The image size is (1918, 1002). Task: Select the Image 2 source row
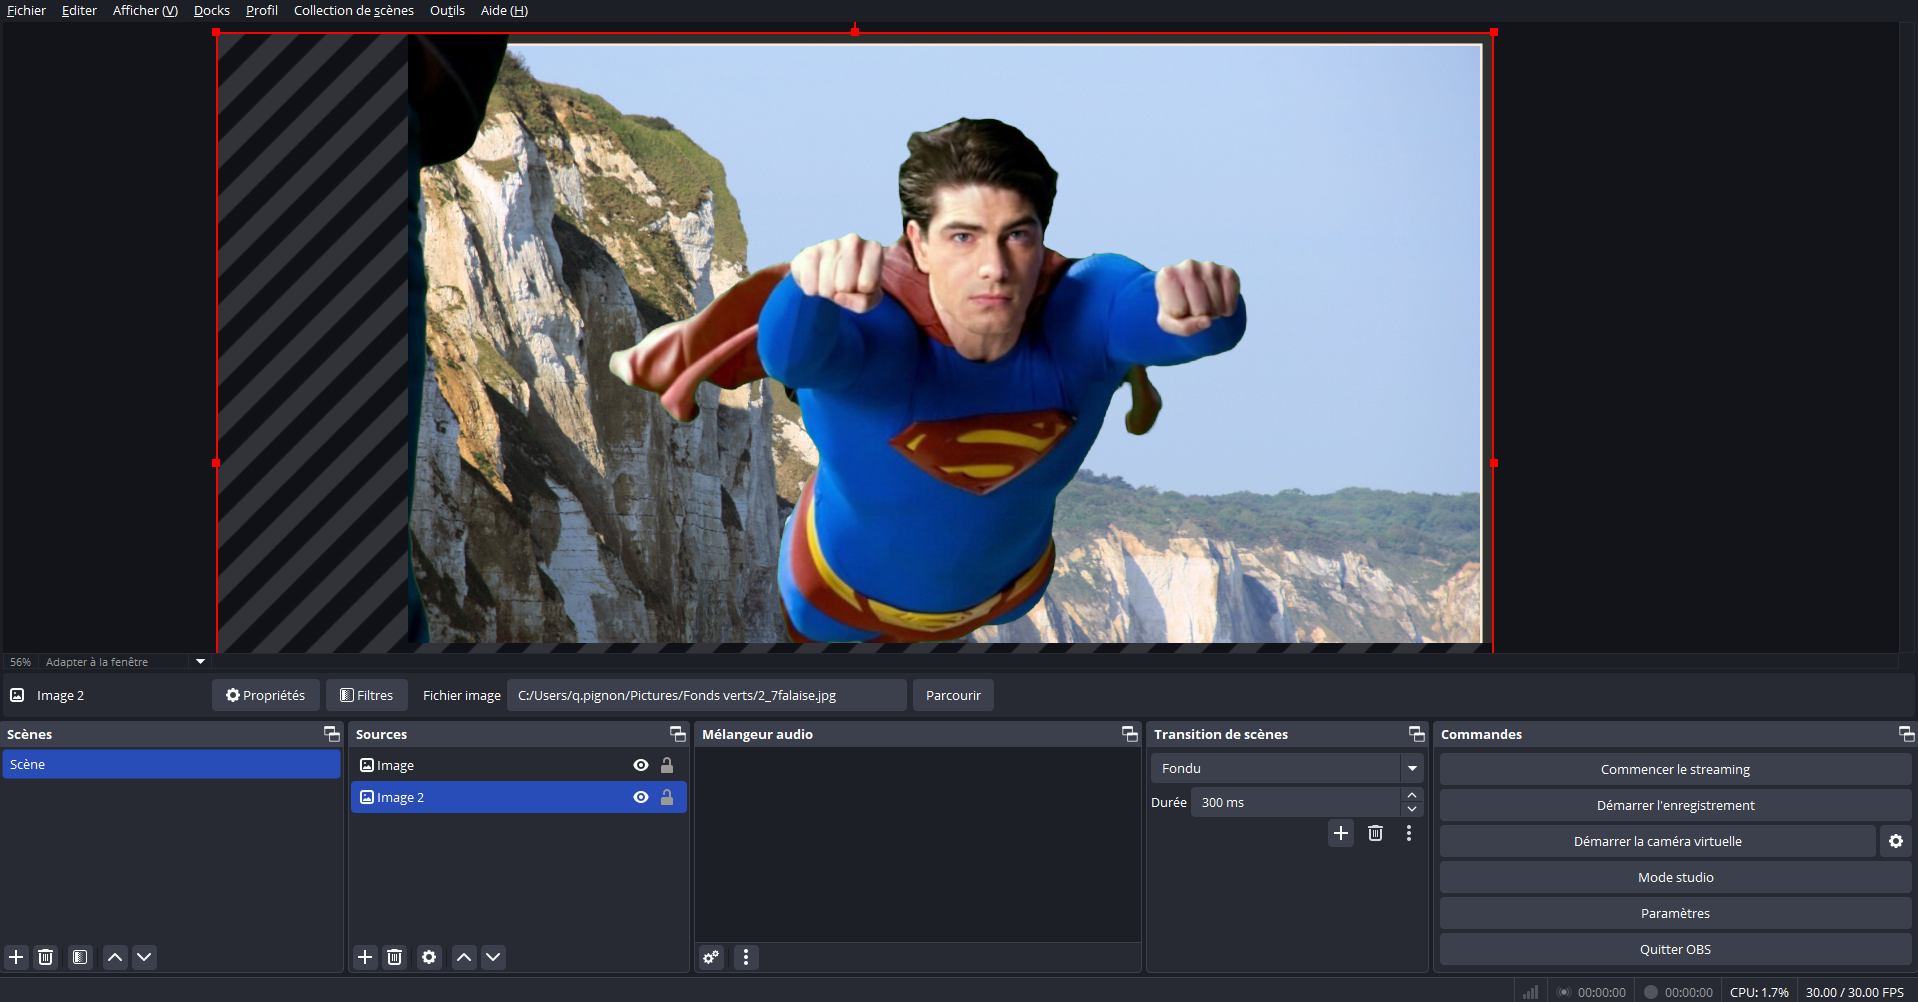(x=518, y=797)
